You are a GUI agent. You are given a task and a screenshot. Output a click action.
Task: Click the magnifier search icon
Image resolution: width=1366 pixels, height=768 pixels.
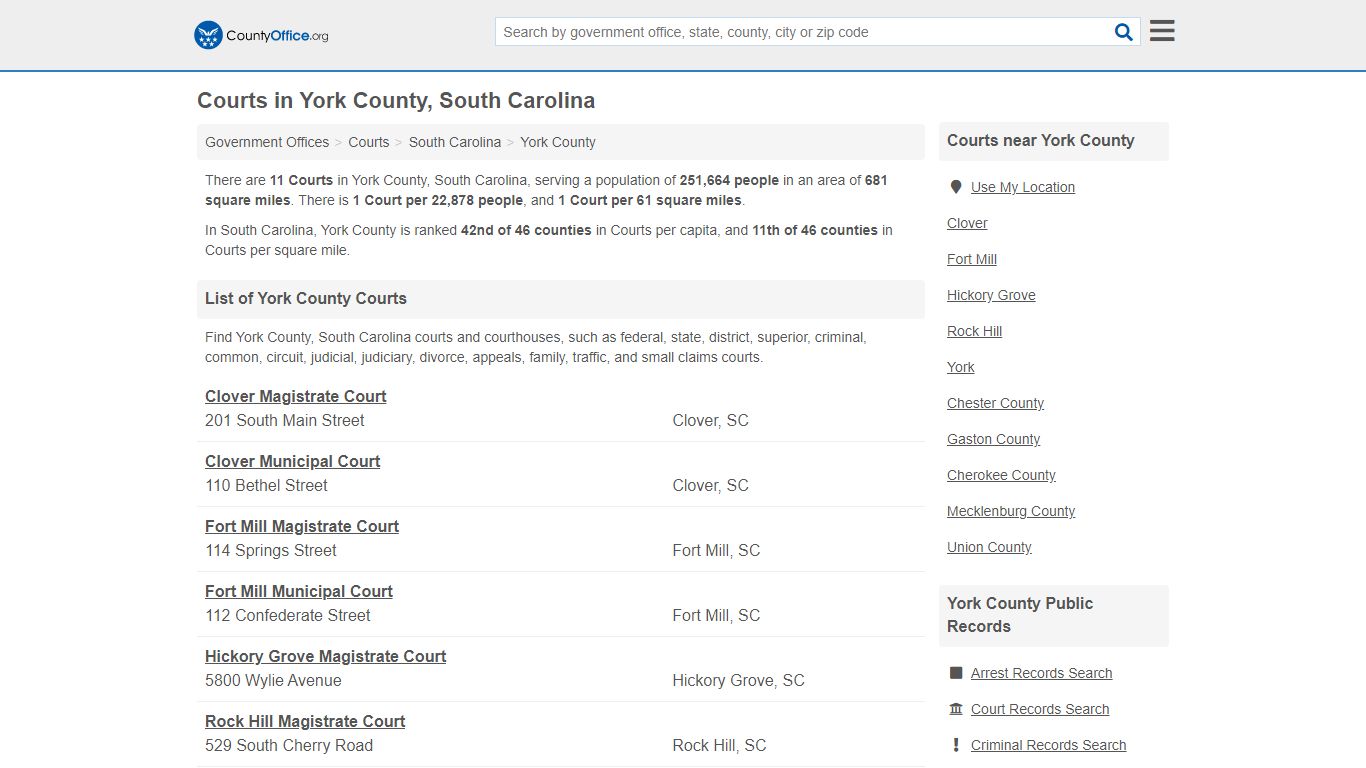[1124, 32]
